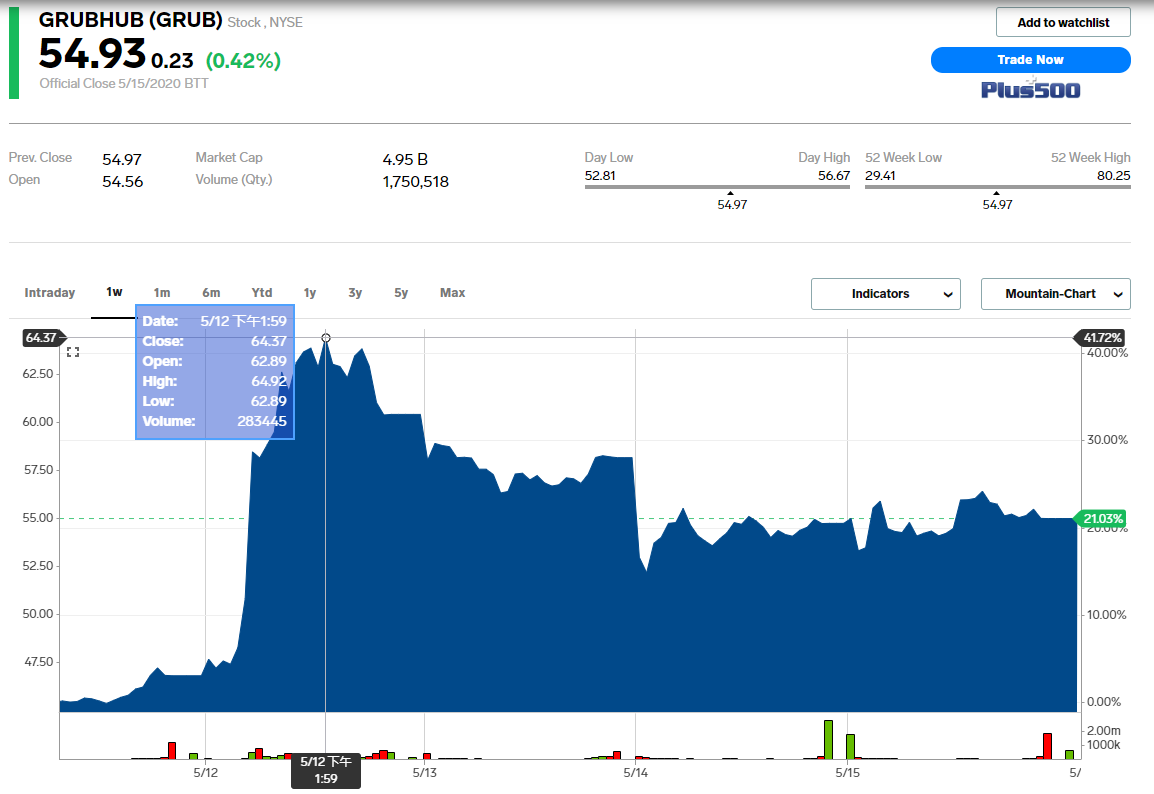
Task: Add Grubhub to your watchlist
Action: [1063, 22]
